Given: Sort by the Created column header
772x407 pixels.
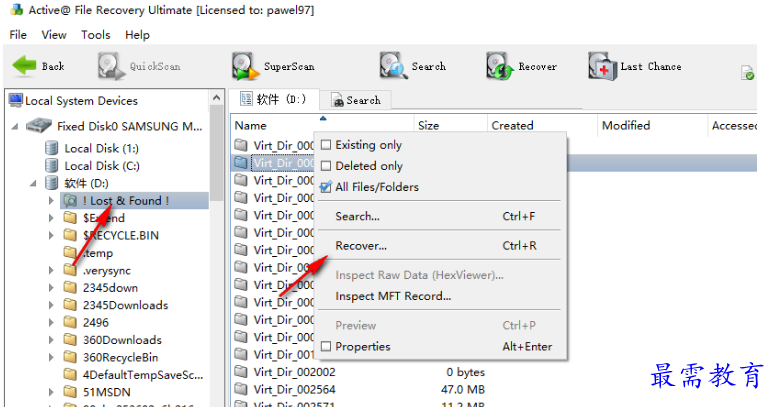Looking at the screenshot, I should pos(543,125).
